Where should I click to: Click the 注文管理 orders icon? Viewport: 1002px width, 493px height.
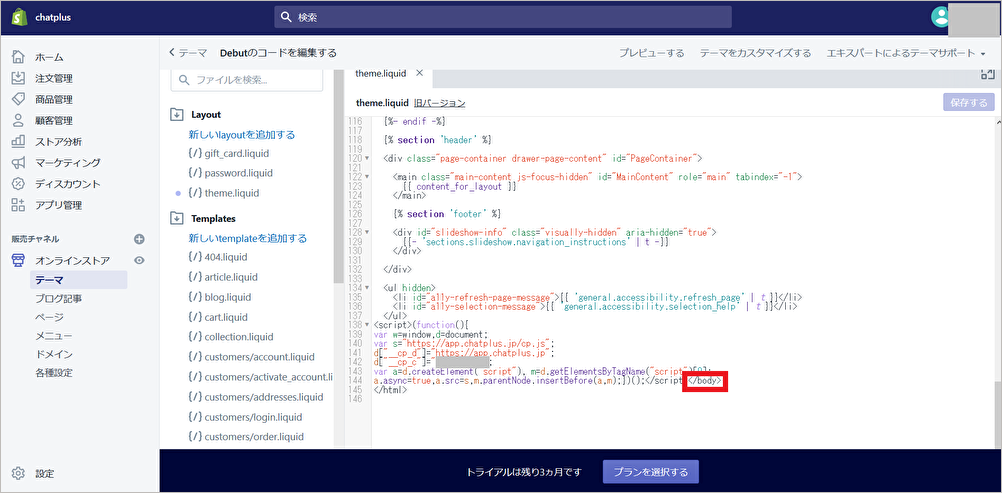click(19, 78)
